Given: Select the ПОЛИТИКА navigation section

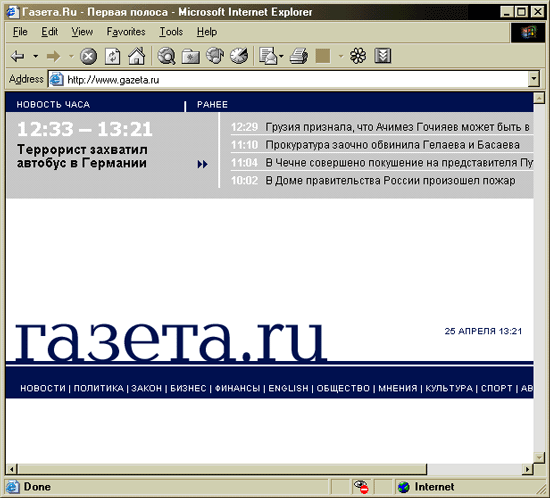Looking at the screenshot, I should pos(99,388).
